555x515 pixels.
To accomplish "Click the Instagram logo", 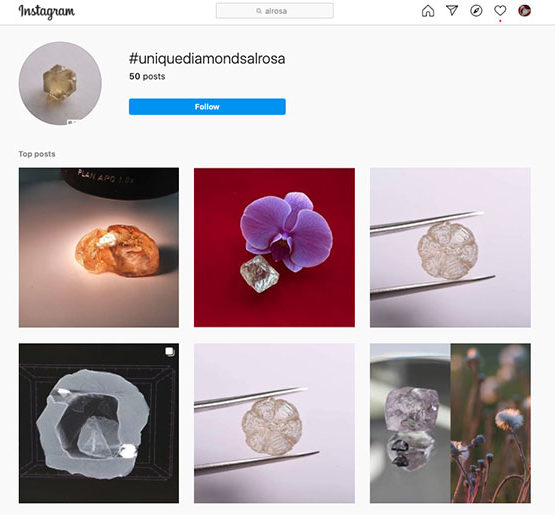I will [x=46, y=11].
